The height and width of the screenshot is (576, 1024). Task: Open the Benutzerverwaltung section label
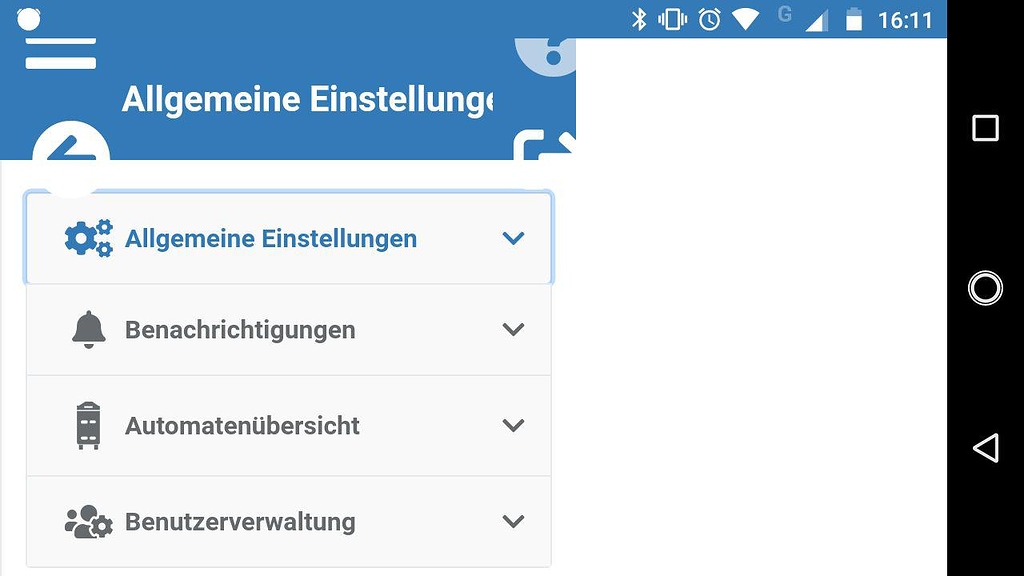240,522
